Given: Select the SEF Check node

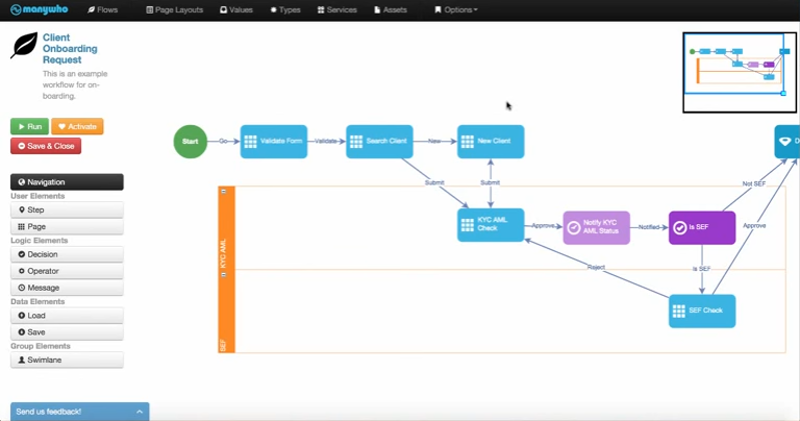Looking at the screenshot, I should (702, 310).
